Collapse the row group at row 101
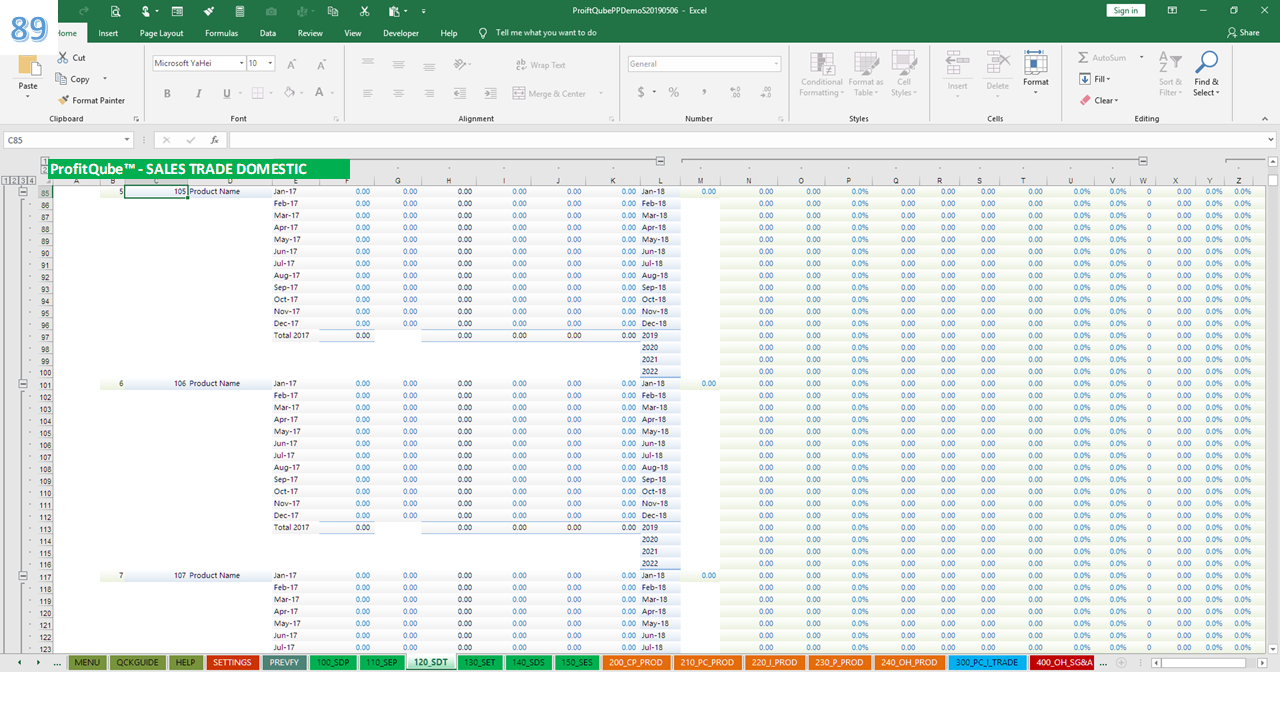The height and width of the screenshot is (720, 1280). [x=23, y=383]
